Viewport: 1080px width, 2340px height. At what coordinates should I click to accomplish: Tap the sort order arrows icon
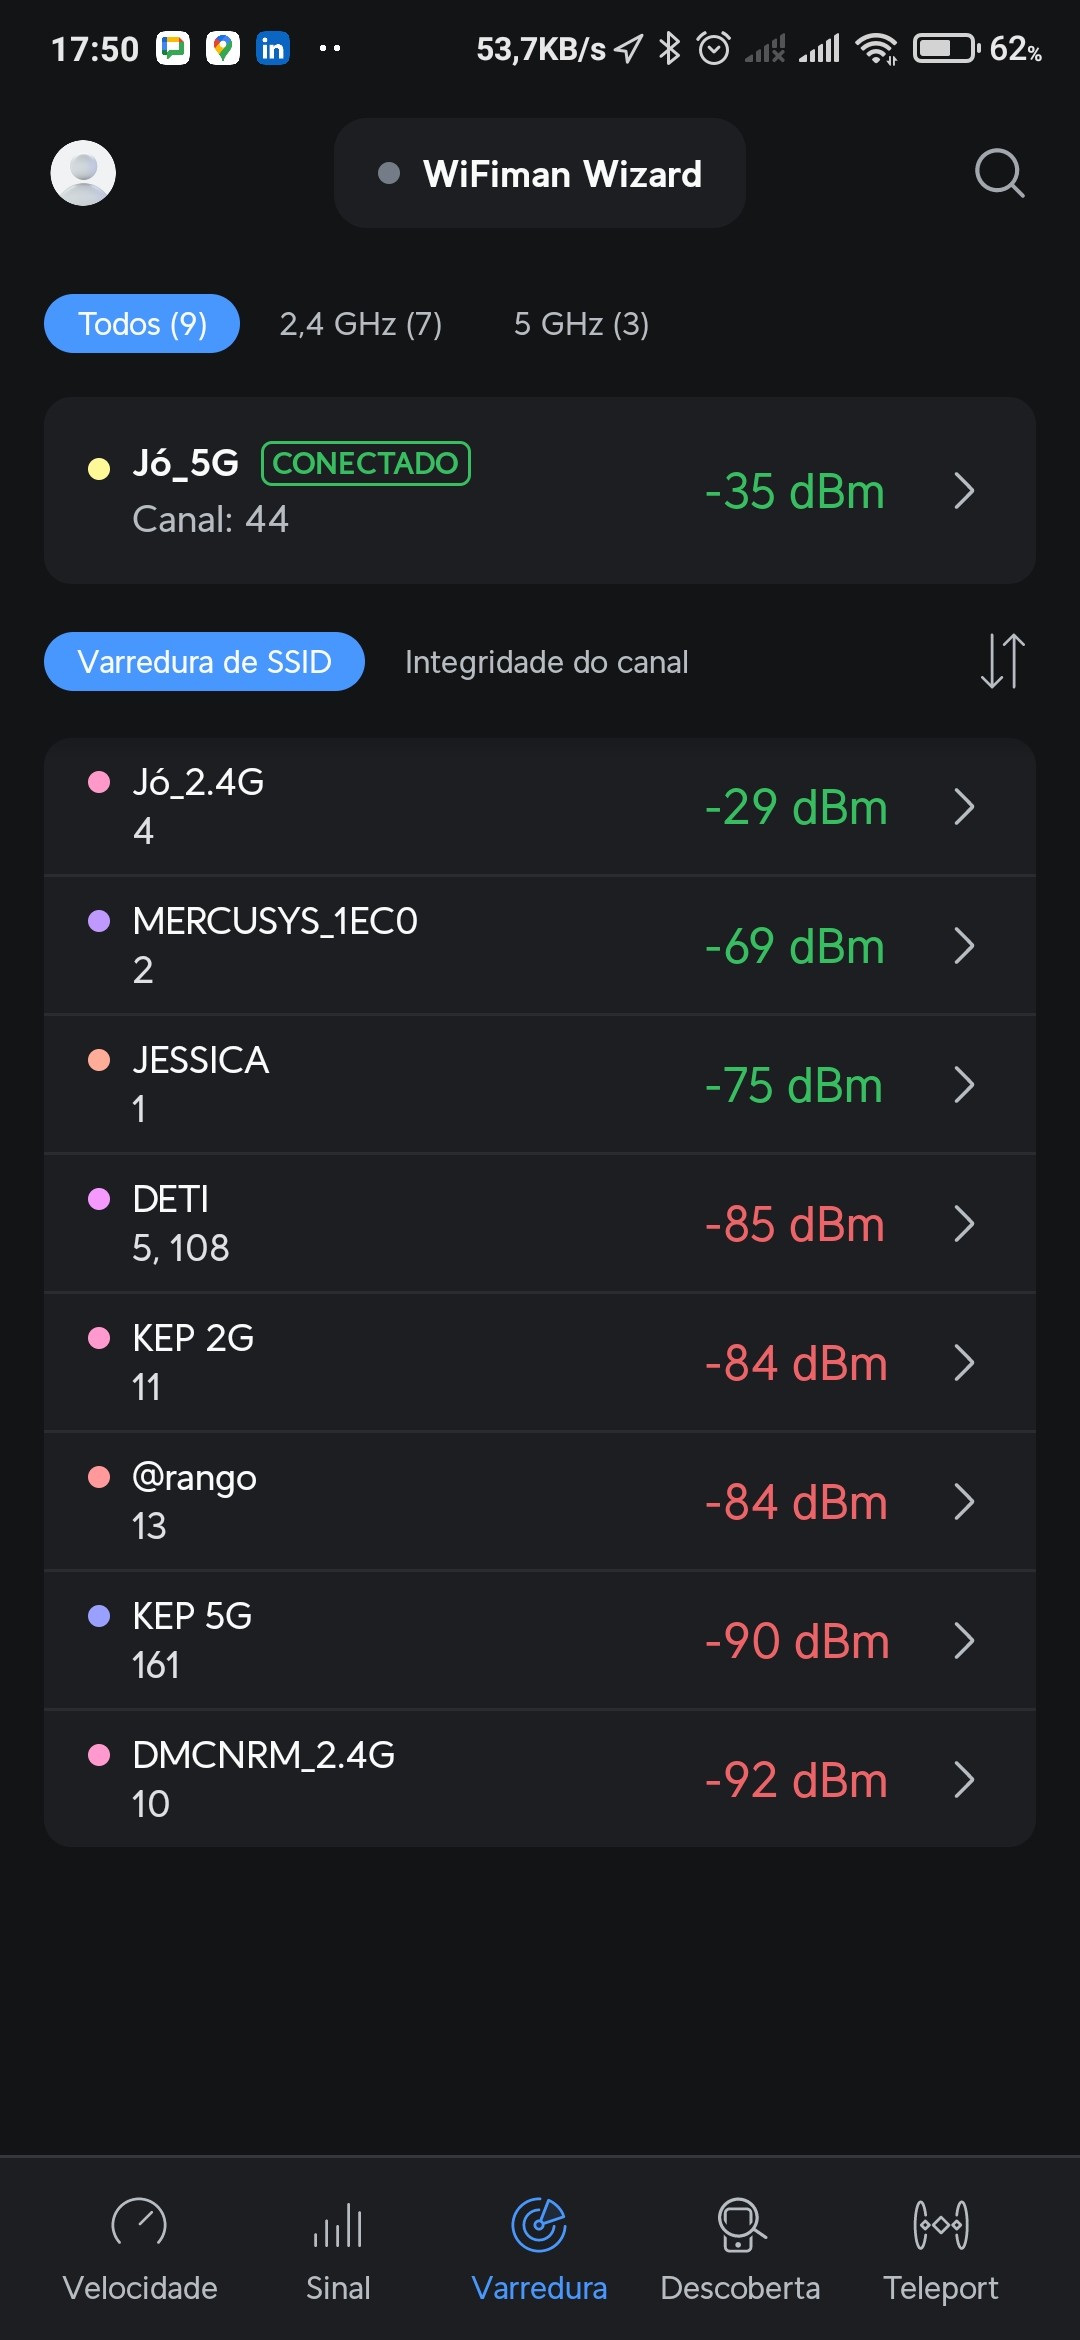[x=1002, y=661]
